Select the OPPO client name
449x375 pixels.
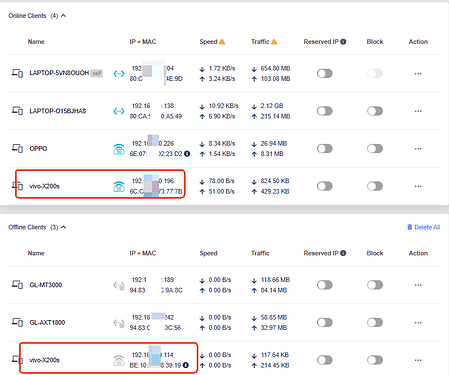(38, 149)
